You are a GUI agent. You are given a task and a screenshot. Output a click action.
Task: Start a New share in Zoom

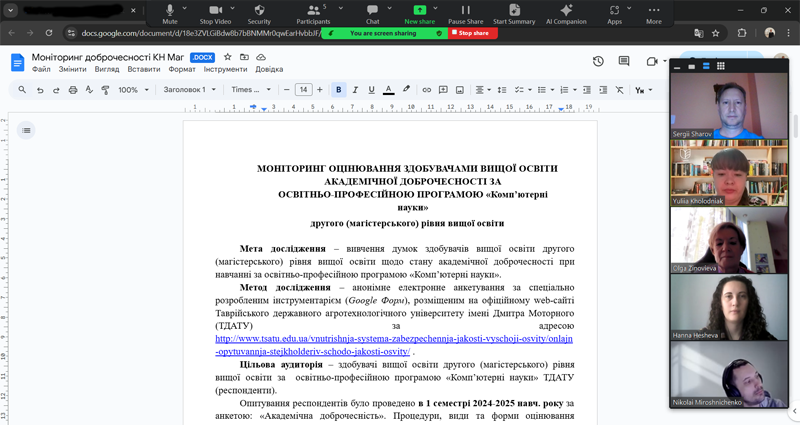coord(419,14)
